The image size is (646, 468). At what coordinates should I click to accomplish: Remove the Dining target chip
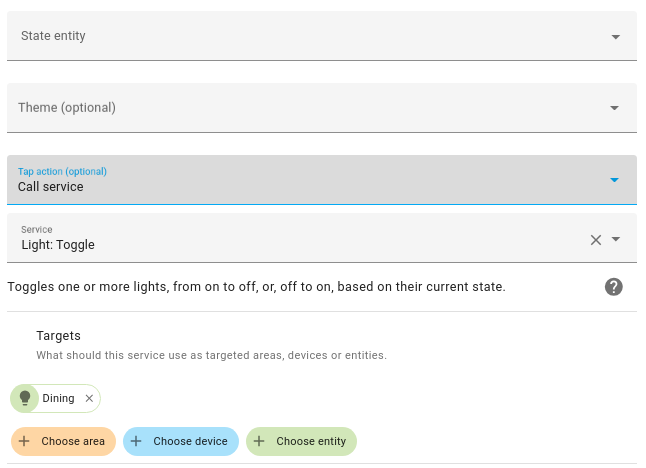[x=89, y=398]
